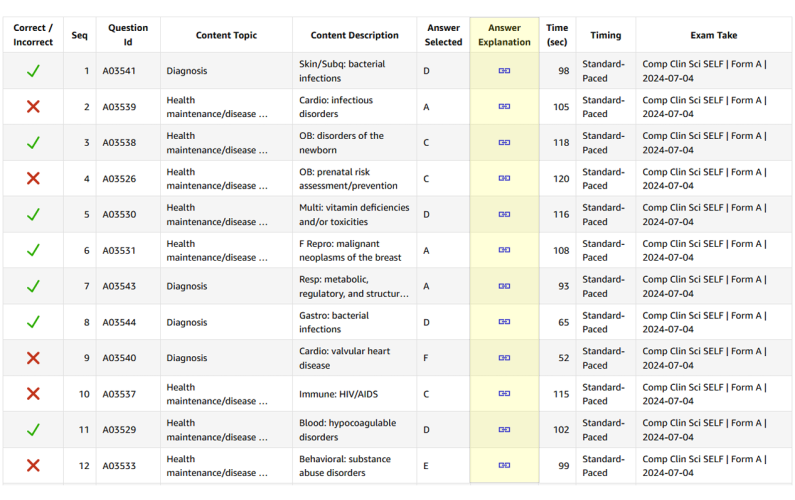This screenshot has height=500, width=795.
Task: View explanation icon for question A03543
Action: 504,286
